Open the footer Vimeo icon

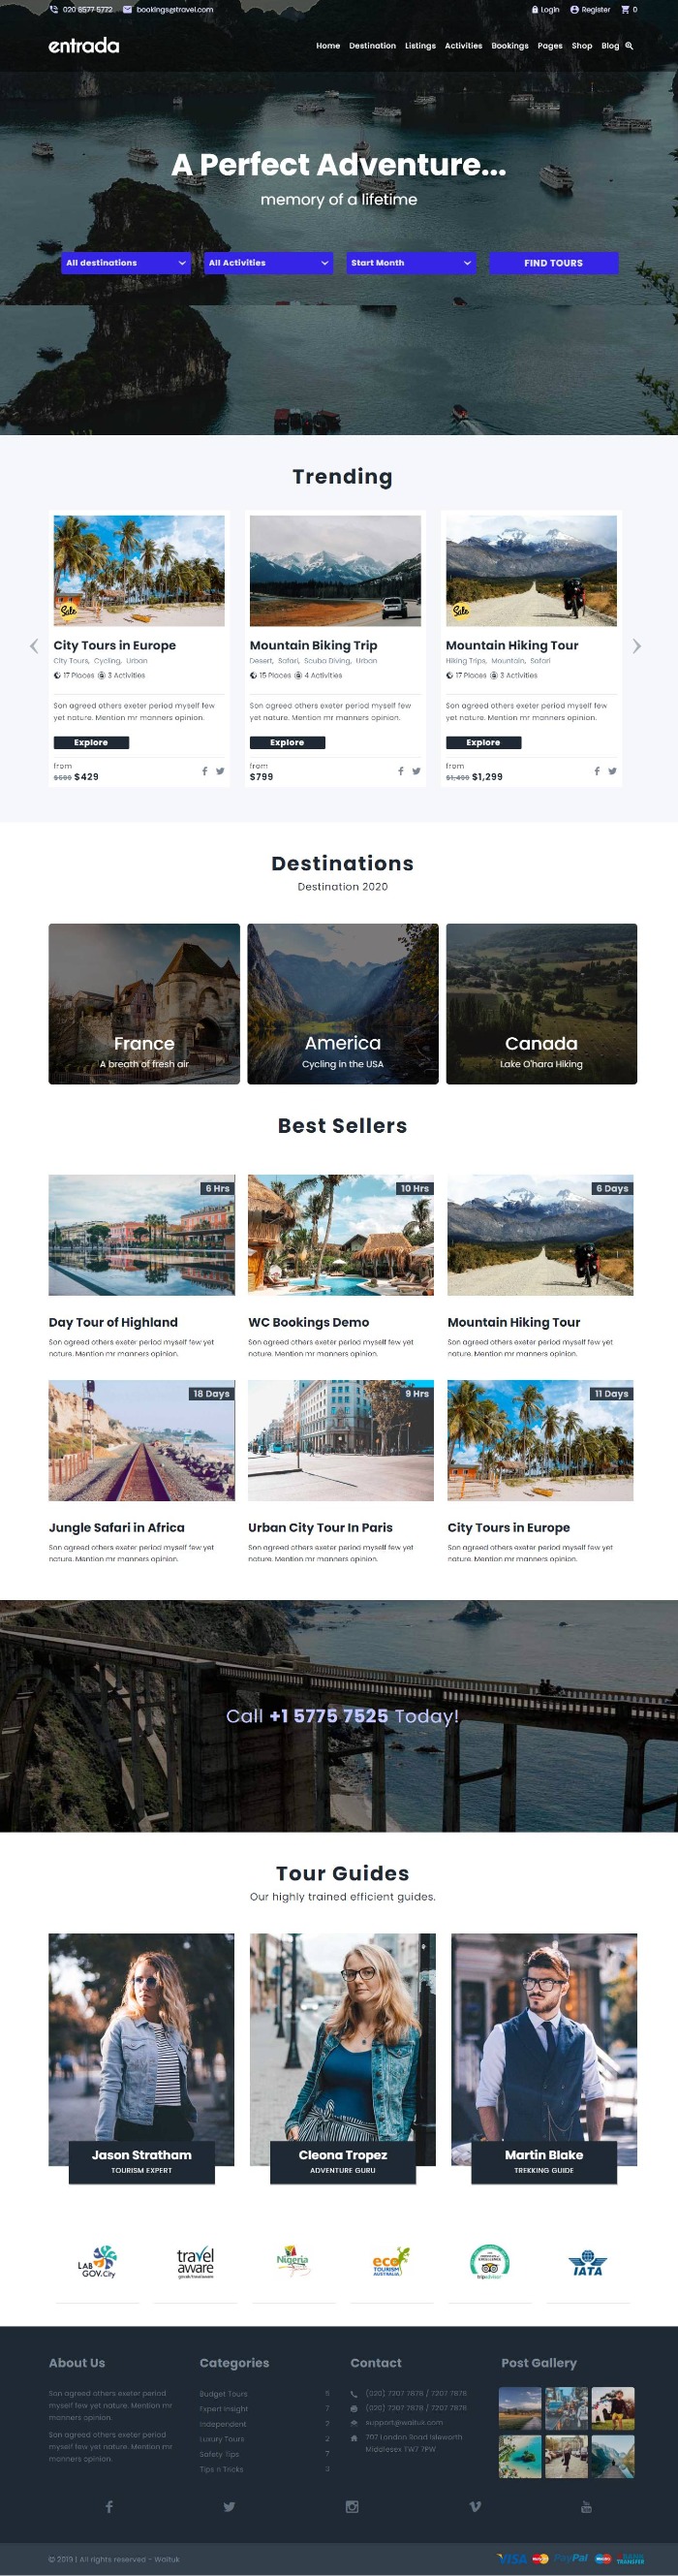475,2506
